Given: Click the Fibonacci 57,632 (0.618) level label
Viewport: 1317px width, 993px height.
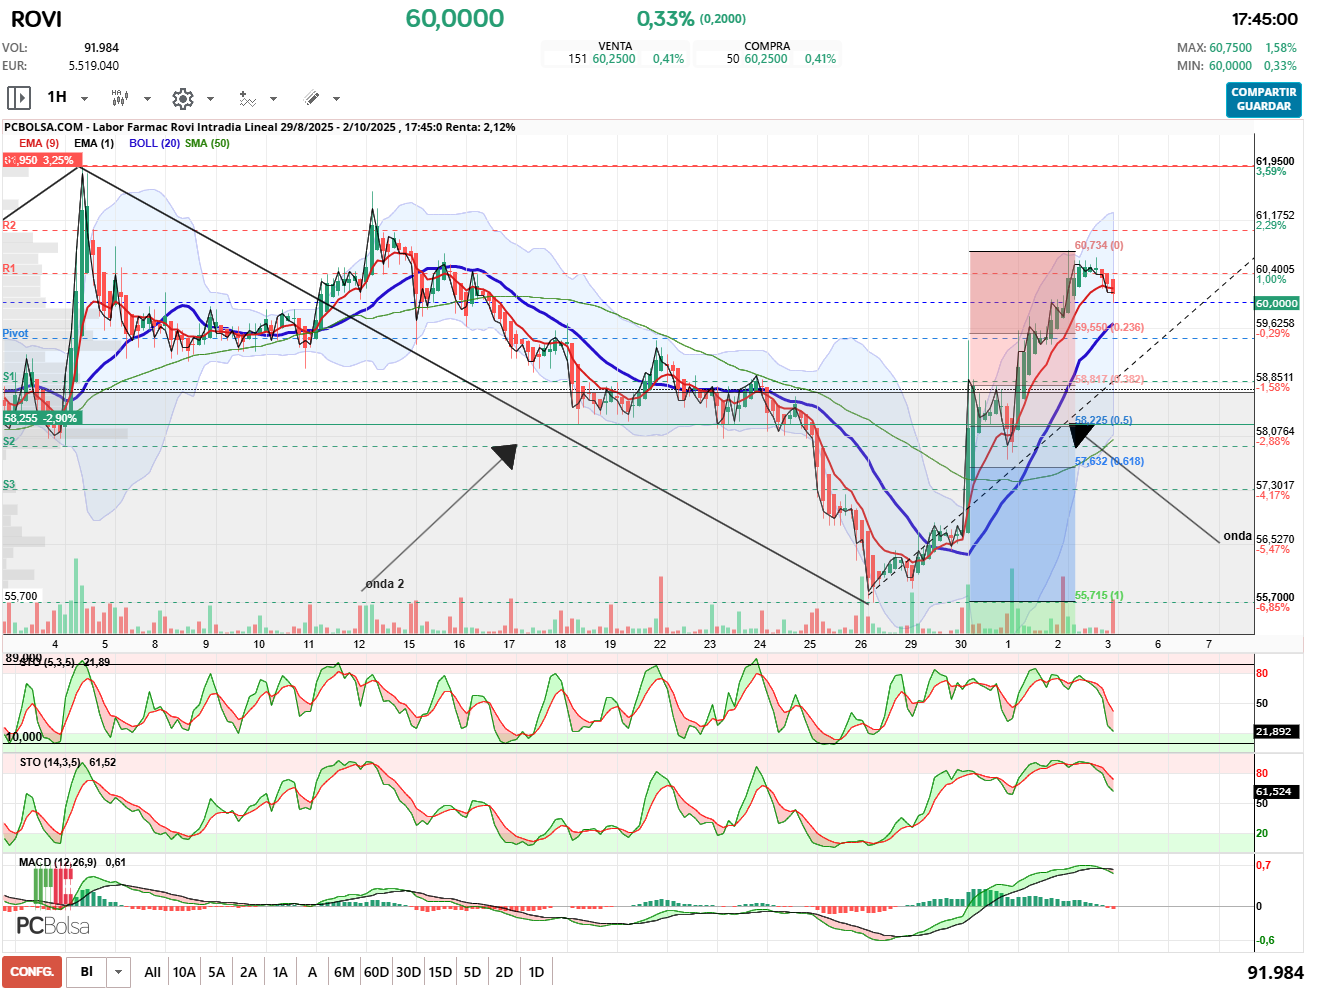Looking at the screenshot, I should (1109, 461).
